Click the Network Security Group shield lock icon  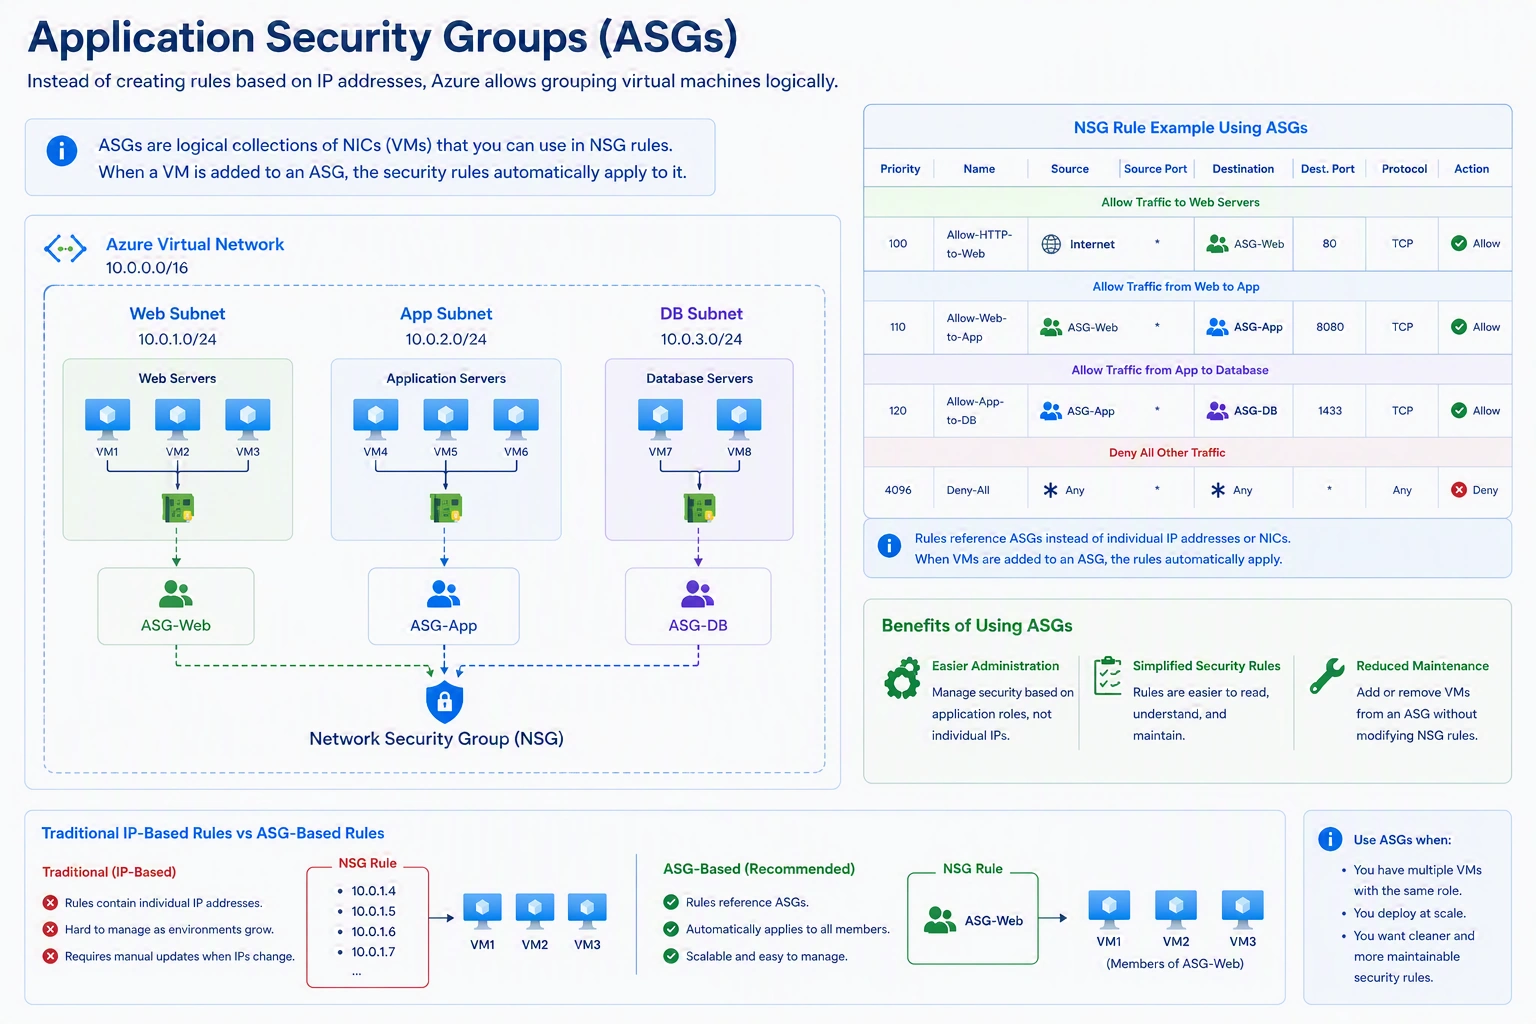[x=445, y=702]
